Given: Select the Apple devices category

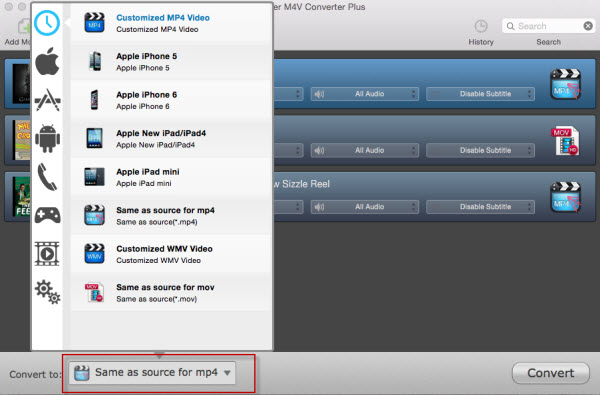Looking at the screenshot, I should coord(47,62).
